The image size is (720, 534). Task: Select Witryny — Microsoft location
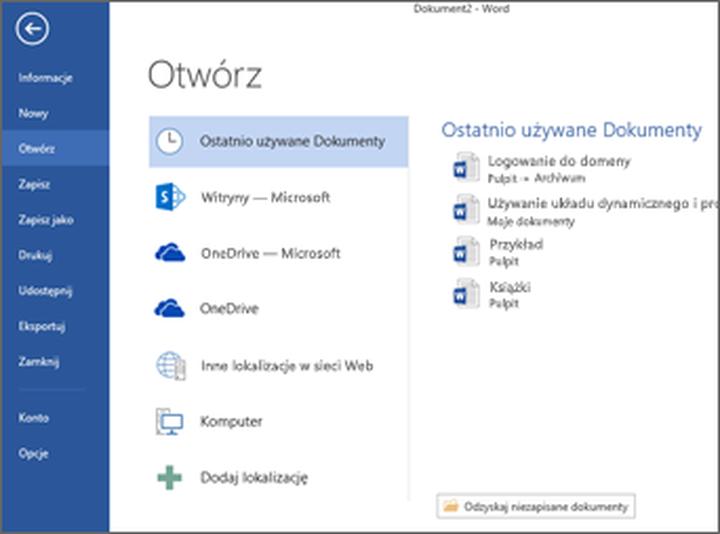[265, 197]
